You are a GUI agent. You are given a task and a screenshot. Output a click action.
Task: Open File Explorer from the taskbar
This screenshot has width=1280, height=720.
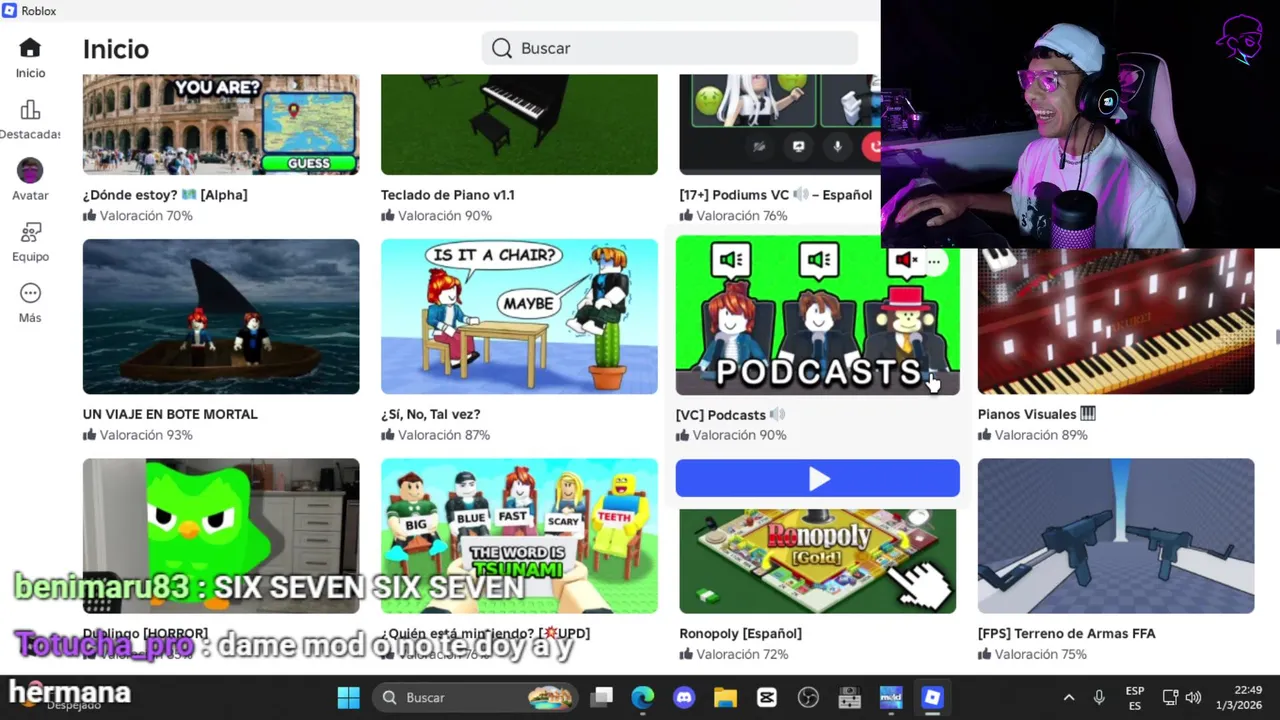725,697
